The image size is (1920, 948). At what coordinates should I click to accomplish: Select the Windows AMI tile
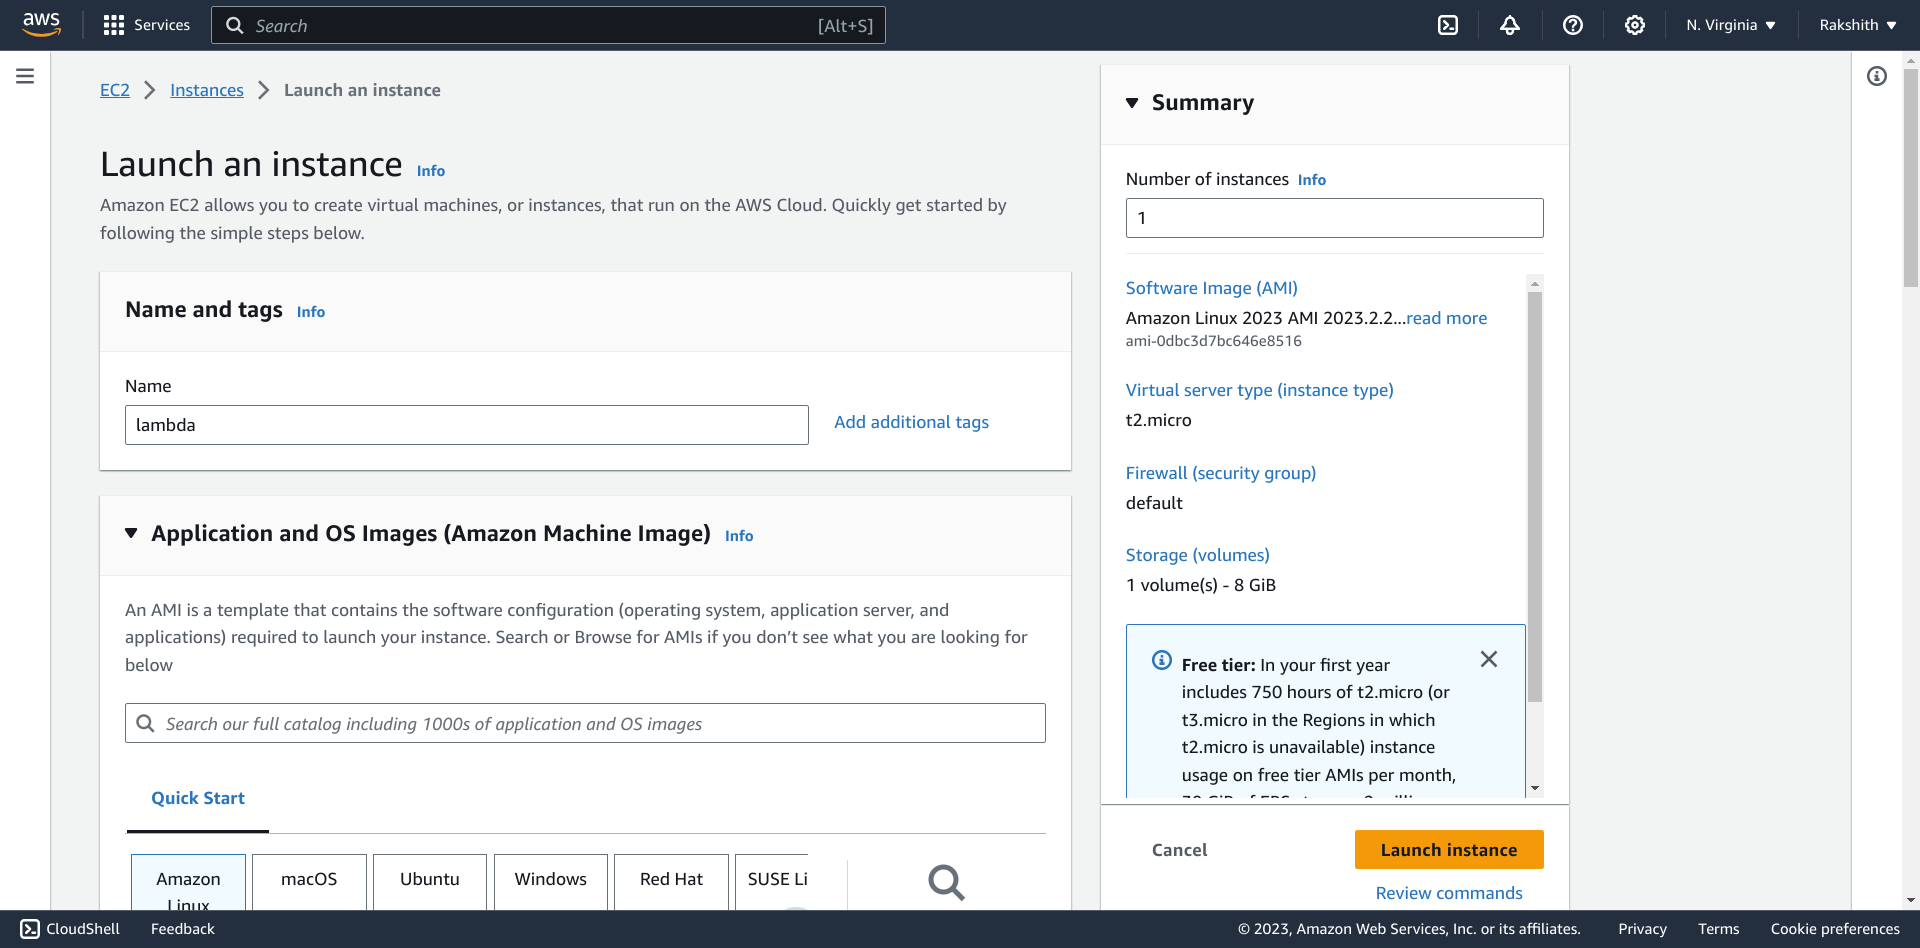[x=551, y=882]
